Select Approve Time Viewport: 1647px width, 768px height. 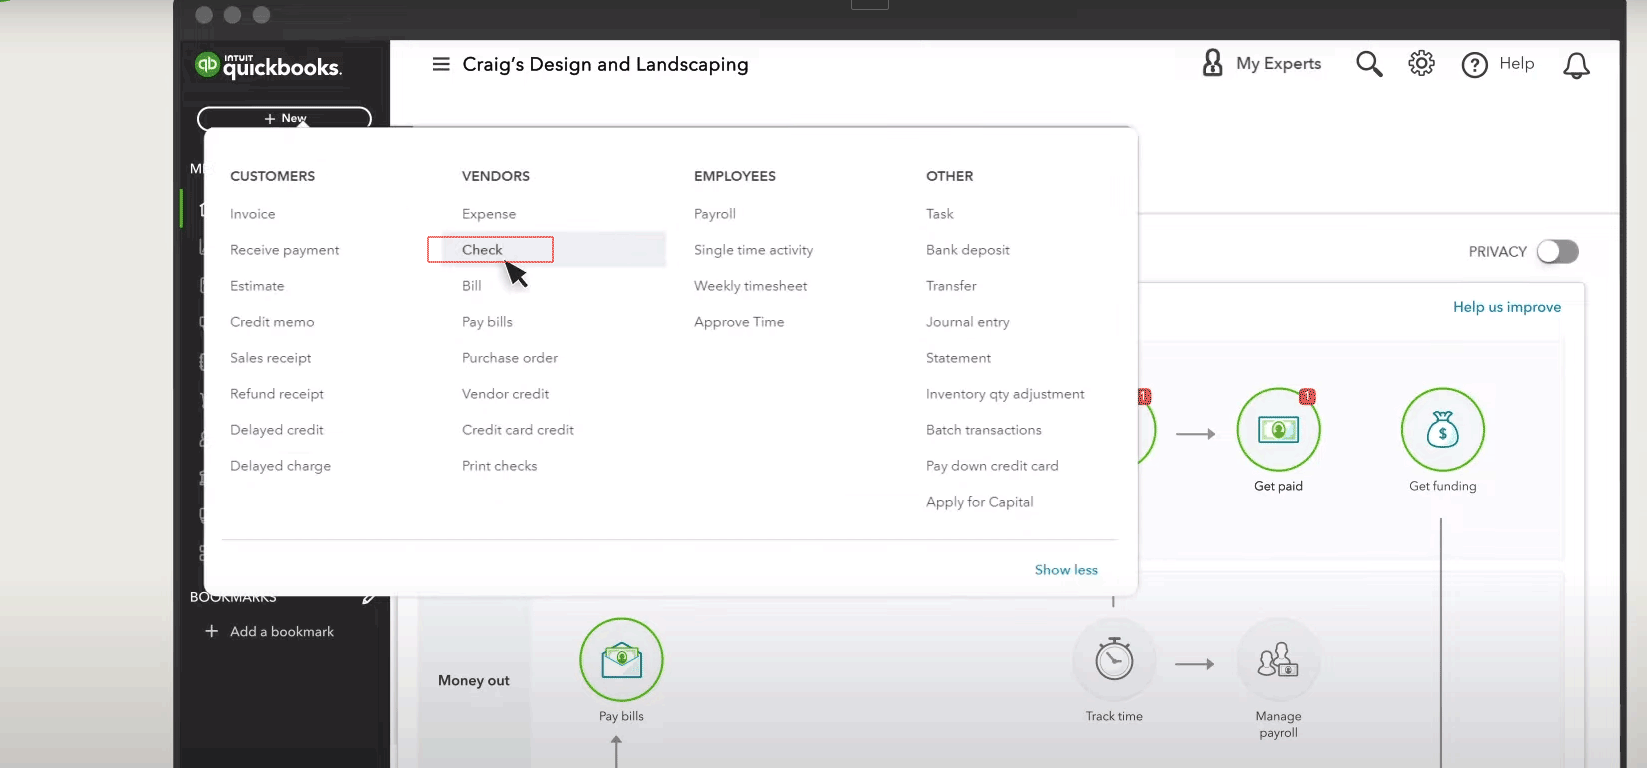tap(739, 322)
